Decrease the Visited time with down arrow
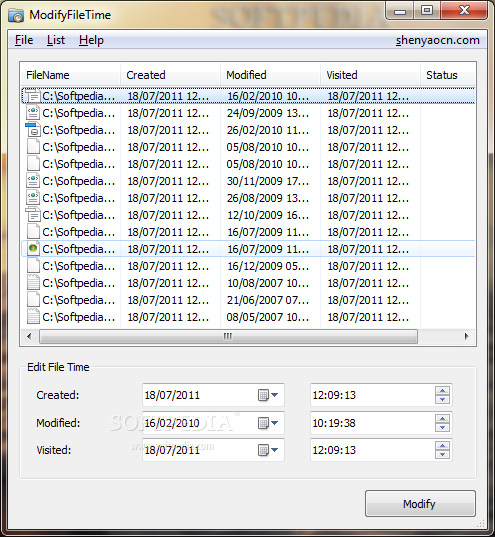This screenshot has height=537, width=495. point(443,455)
